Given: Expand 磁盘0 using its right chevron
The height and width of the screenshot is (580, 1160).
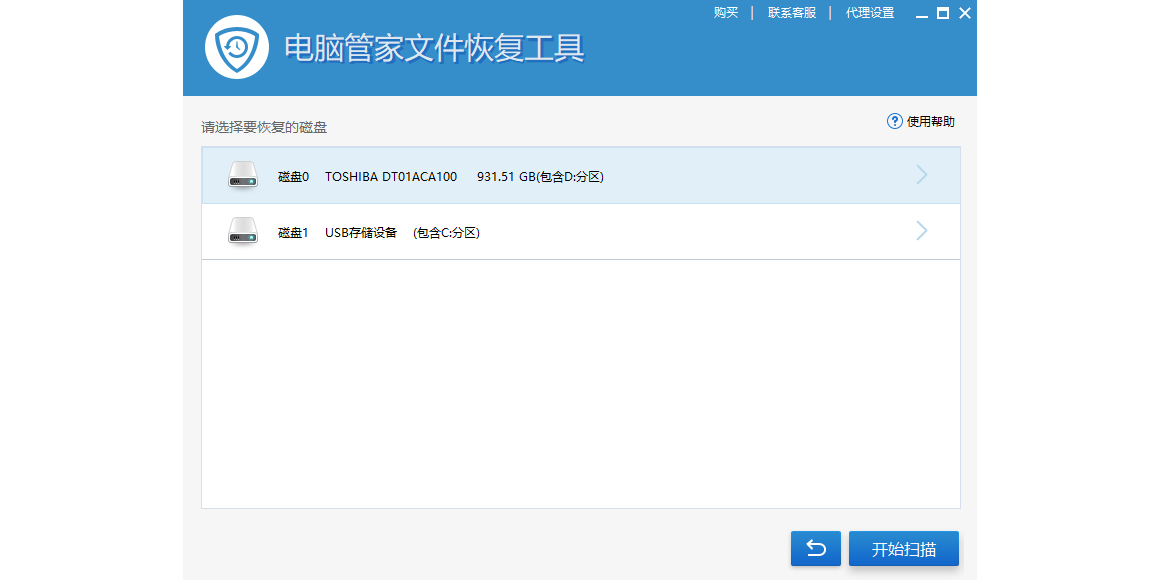Looking at the screenshot, I should (921, 176).
